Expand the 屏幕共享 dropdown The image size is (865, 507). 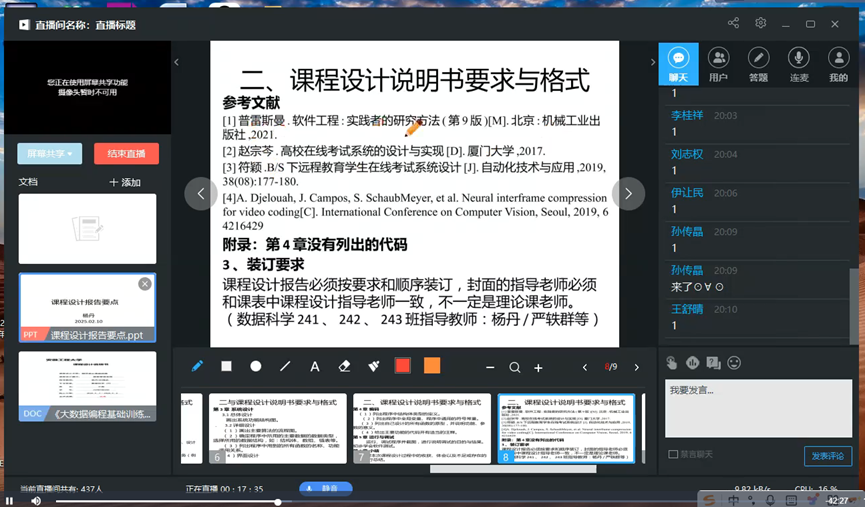pos(49,153)
